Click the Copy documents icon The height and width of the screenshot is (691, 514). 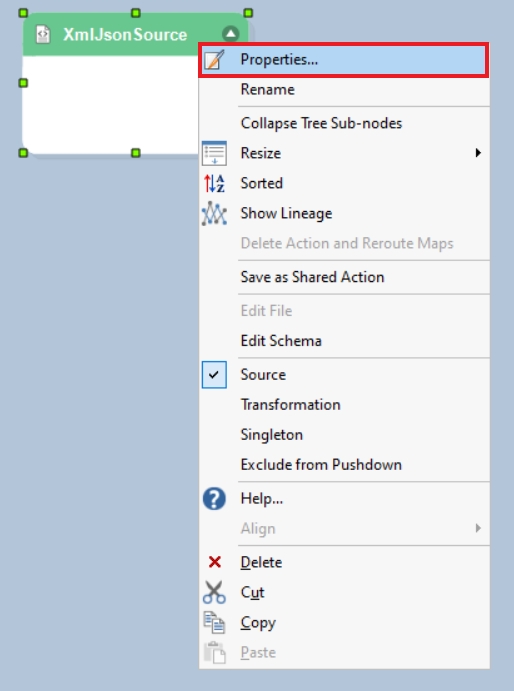coord(215,622)
